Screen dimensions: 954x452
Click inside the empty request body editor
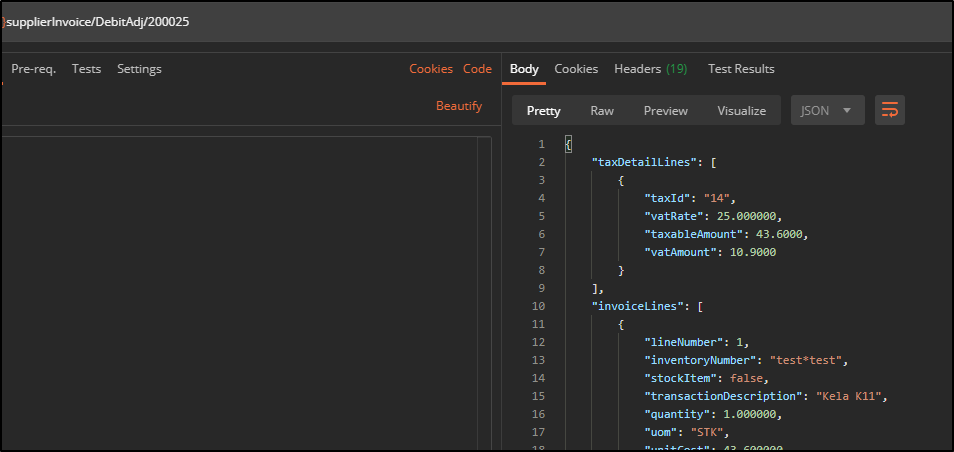240,290
